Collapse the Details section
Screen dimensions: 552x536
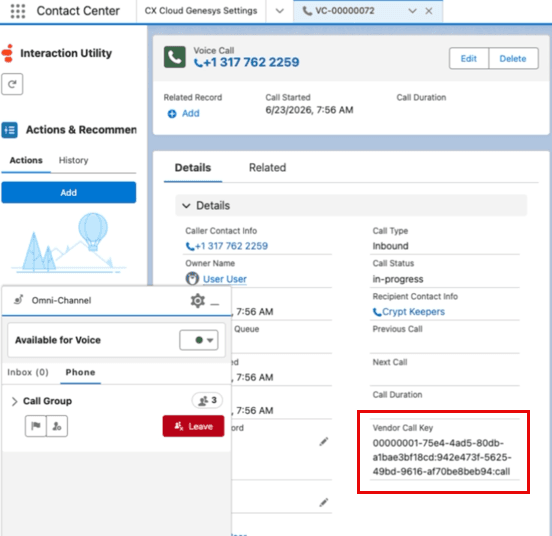point(186,206)
